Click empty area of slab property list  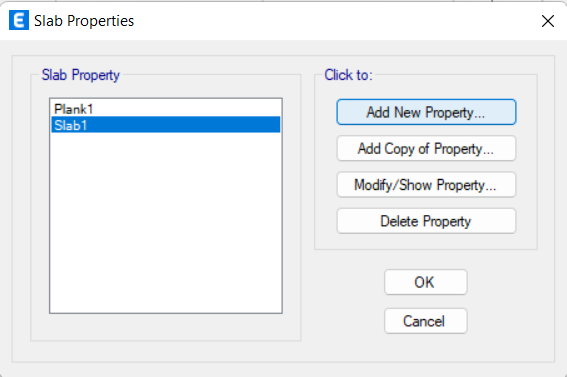pyautogui.click(x=166, y=222)
